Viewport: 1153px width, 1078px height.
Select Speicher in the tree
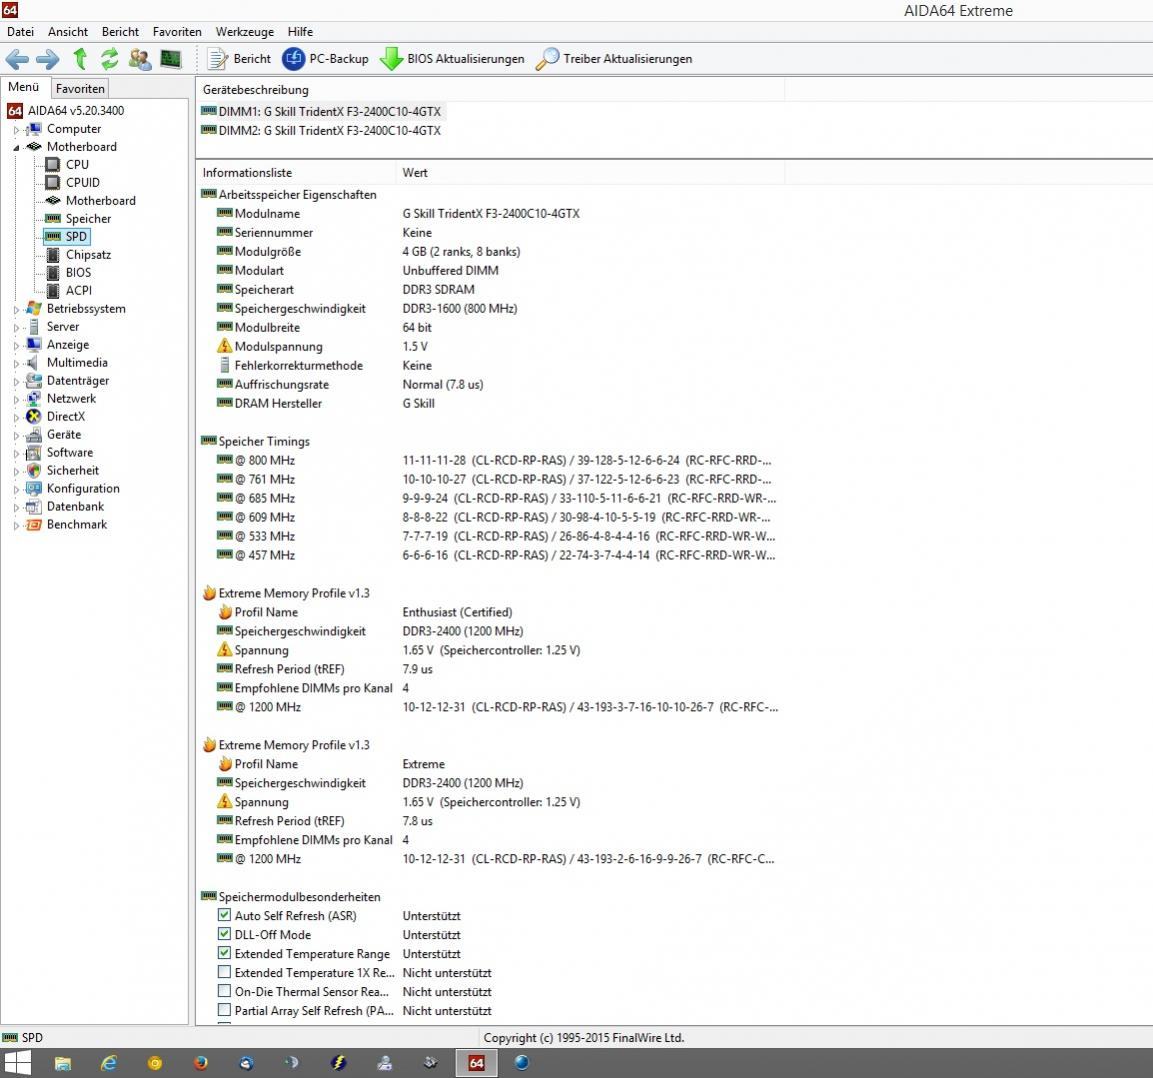point(88,218)
